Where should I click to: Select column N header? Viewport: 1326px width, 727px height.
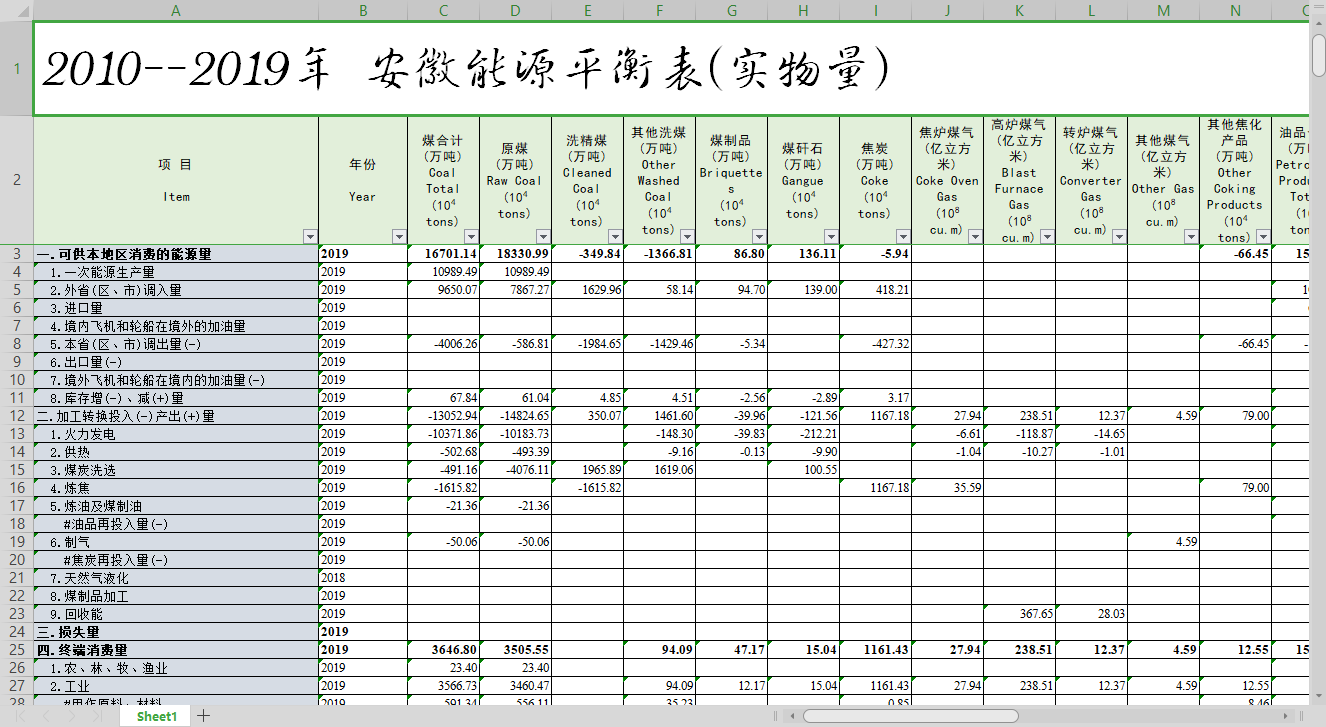[x=1235, y=10]
